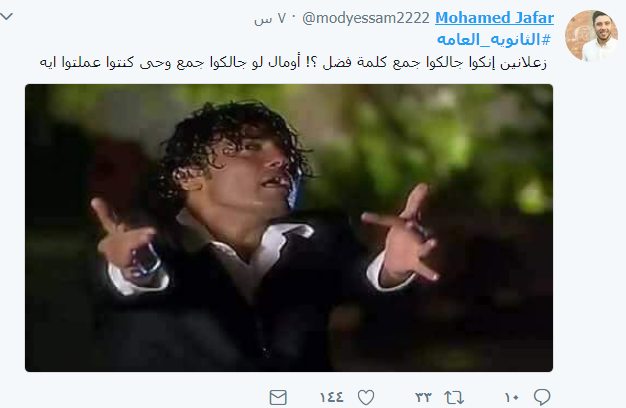
Task: Open the attached meme image
Action: 289,228
